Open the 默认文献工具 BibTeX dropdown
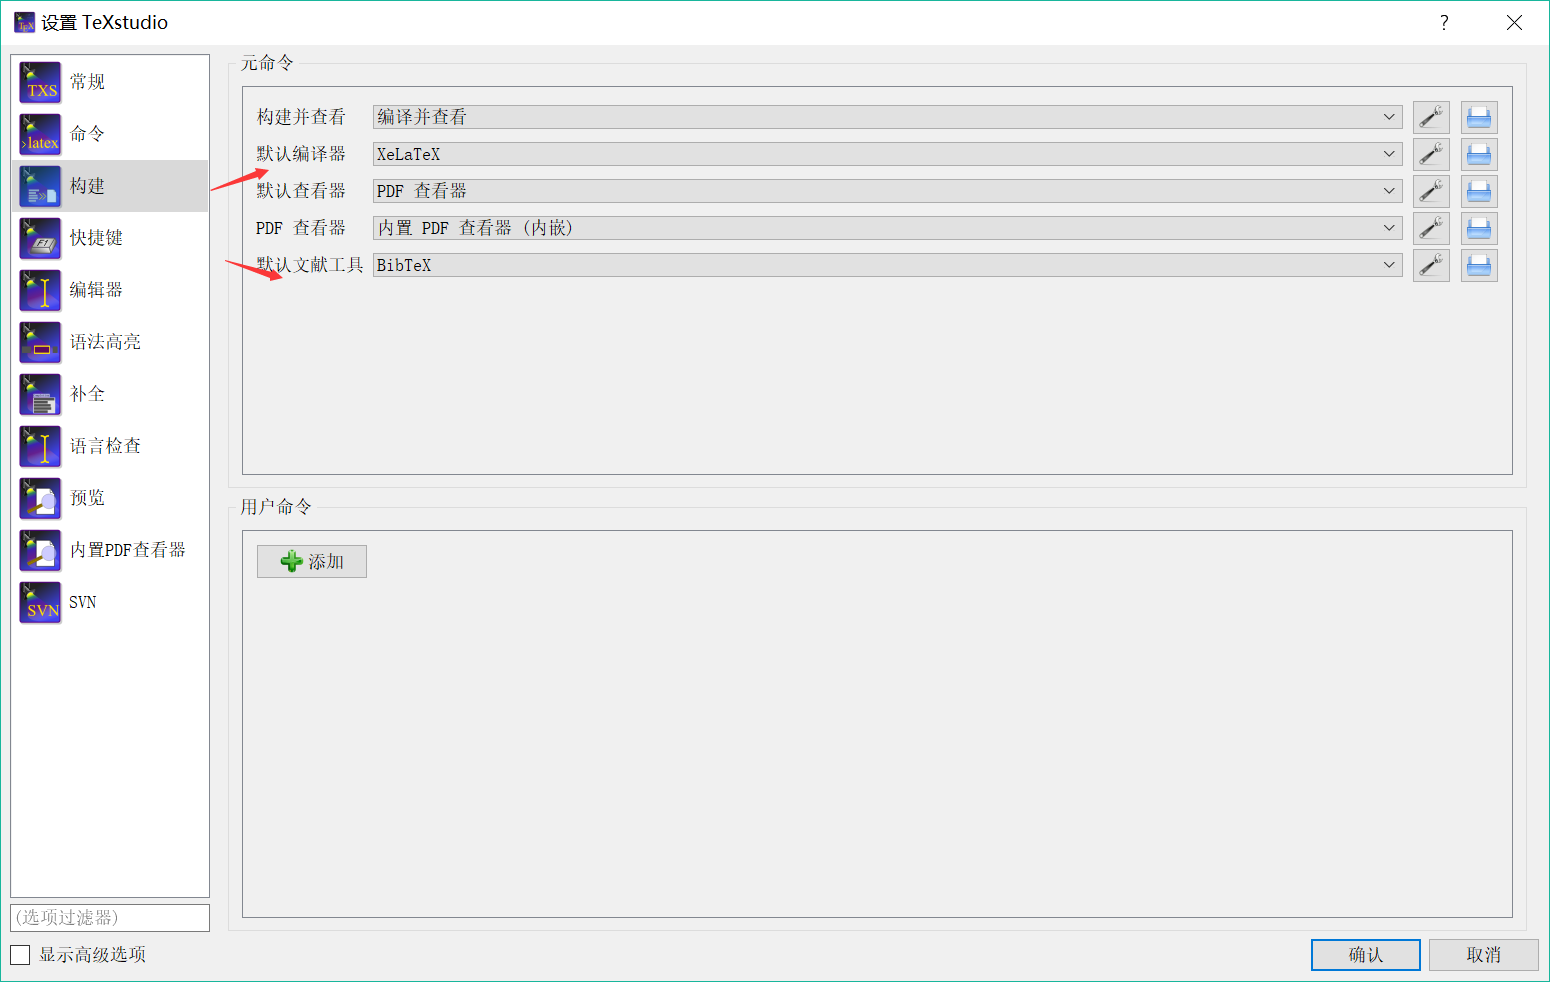 tap(887, 265)
